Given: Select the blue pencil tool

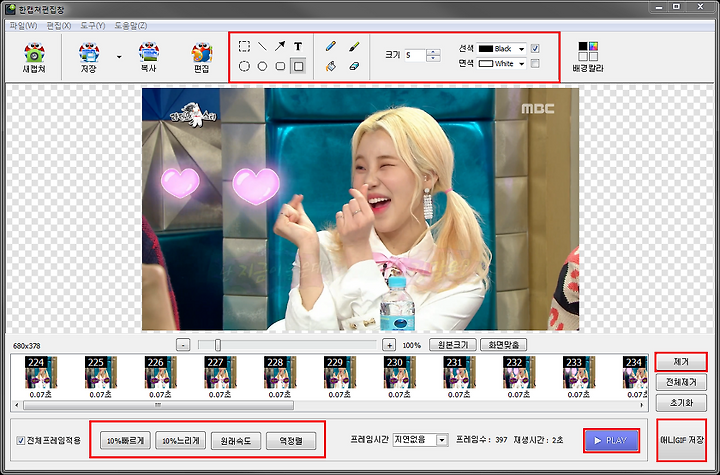Looking at the screenshot, I should 331,46.
